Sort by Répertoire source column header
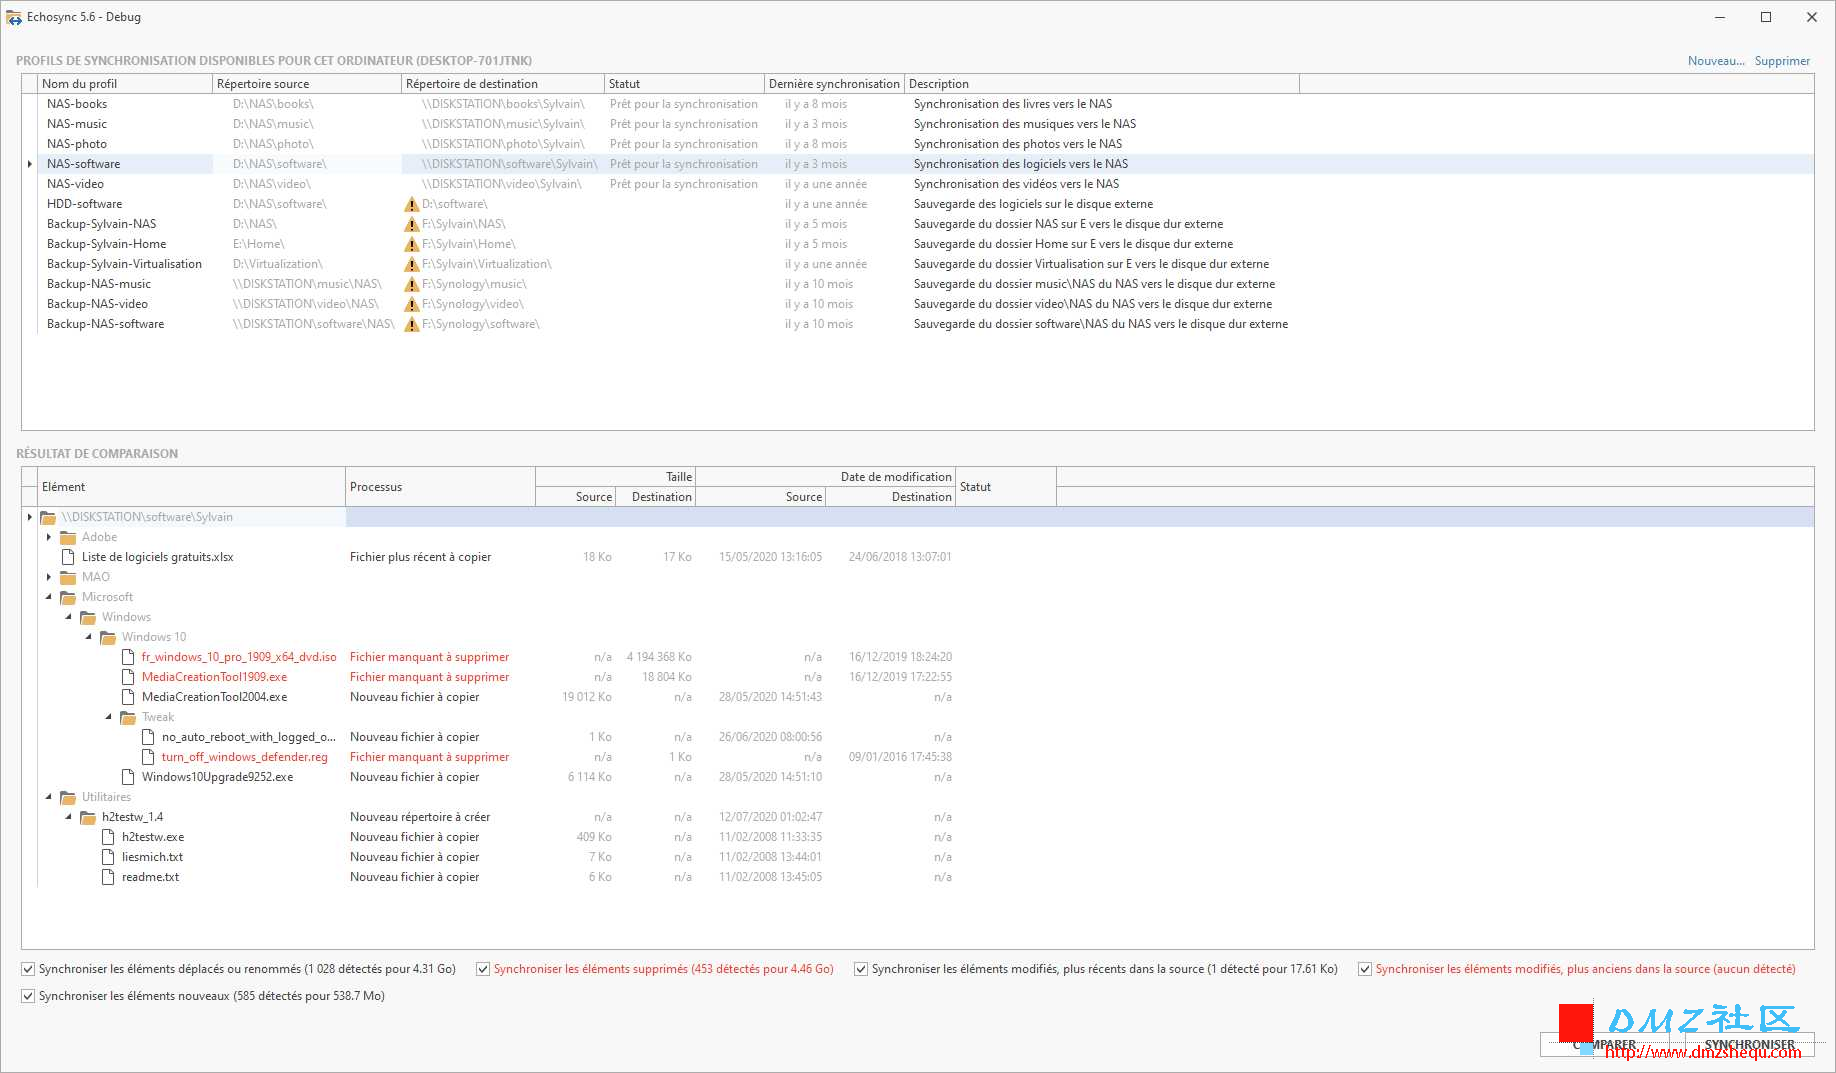The width and height of the screenshot is (1836, 1073). pyautogui.click(x=307, y=84)
